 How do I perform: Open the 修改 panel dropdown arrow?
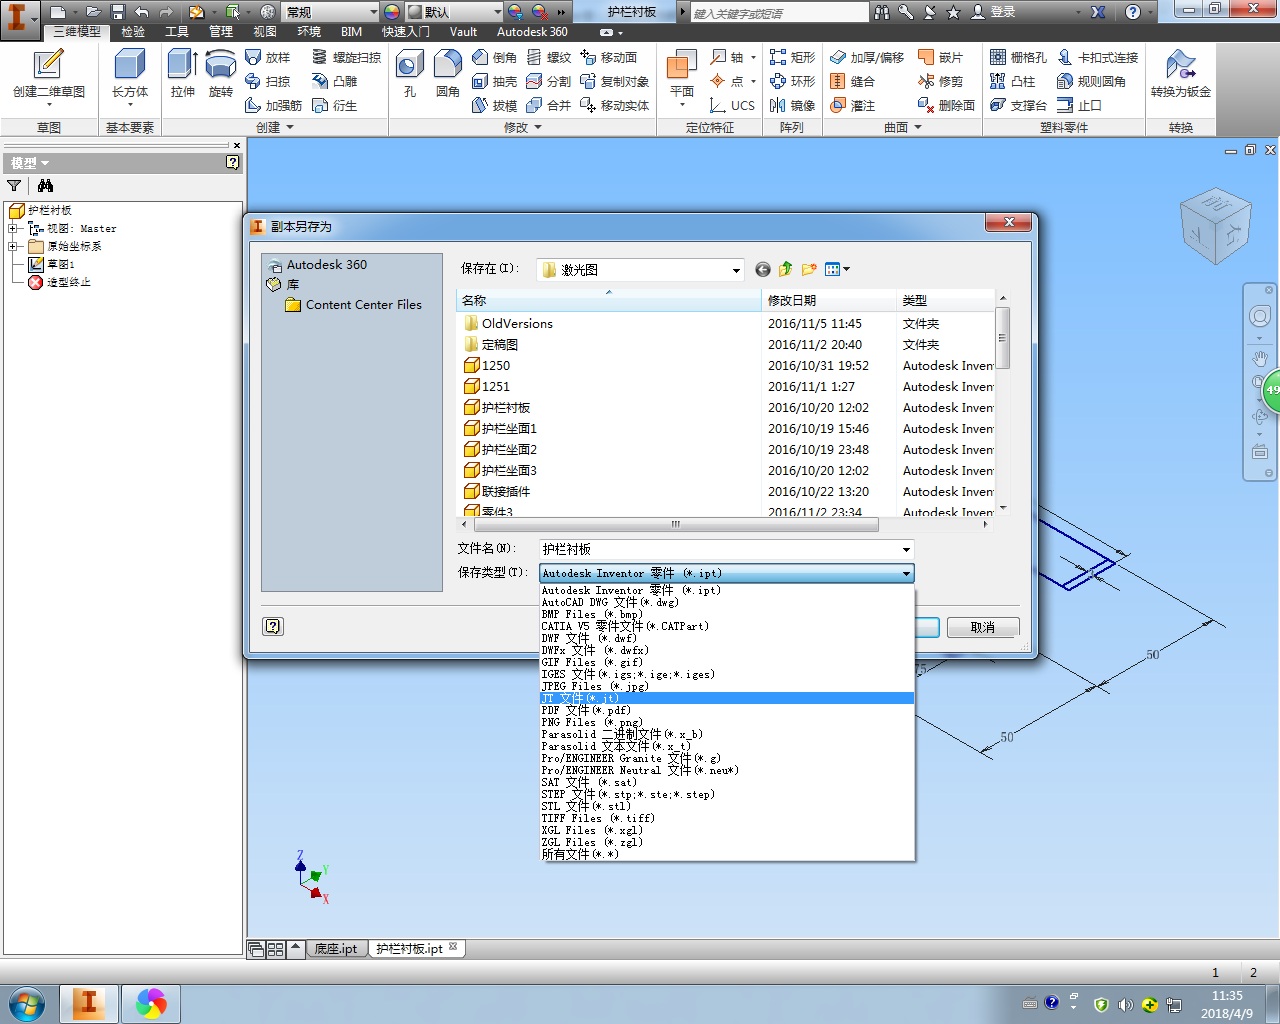[538, 128]
